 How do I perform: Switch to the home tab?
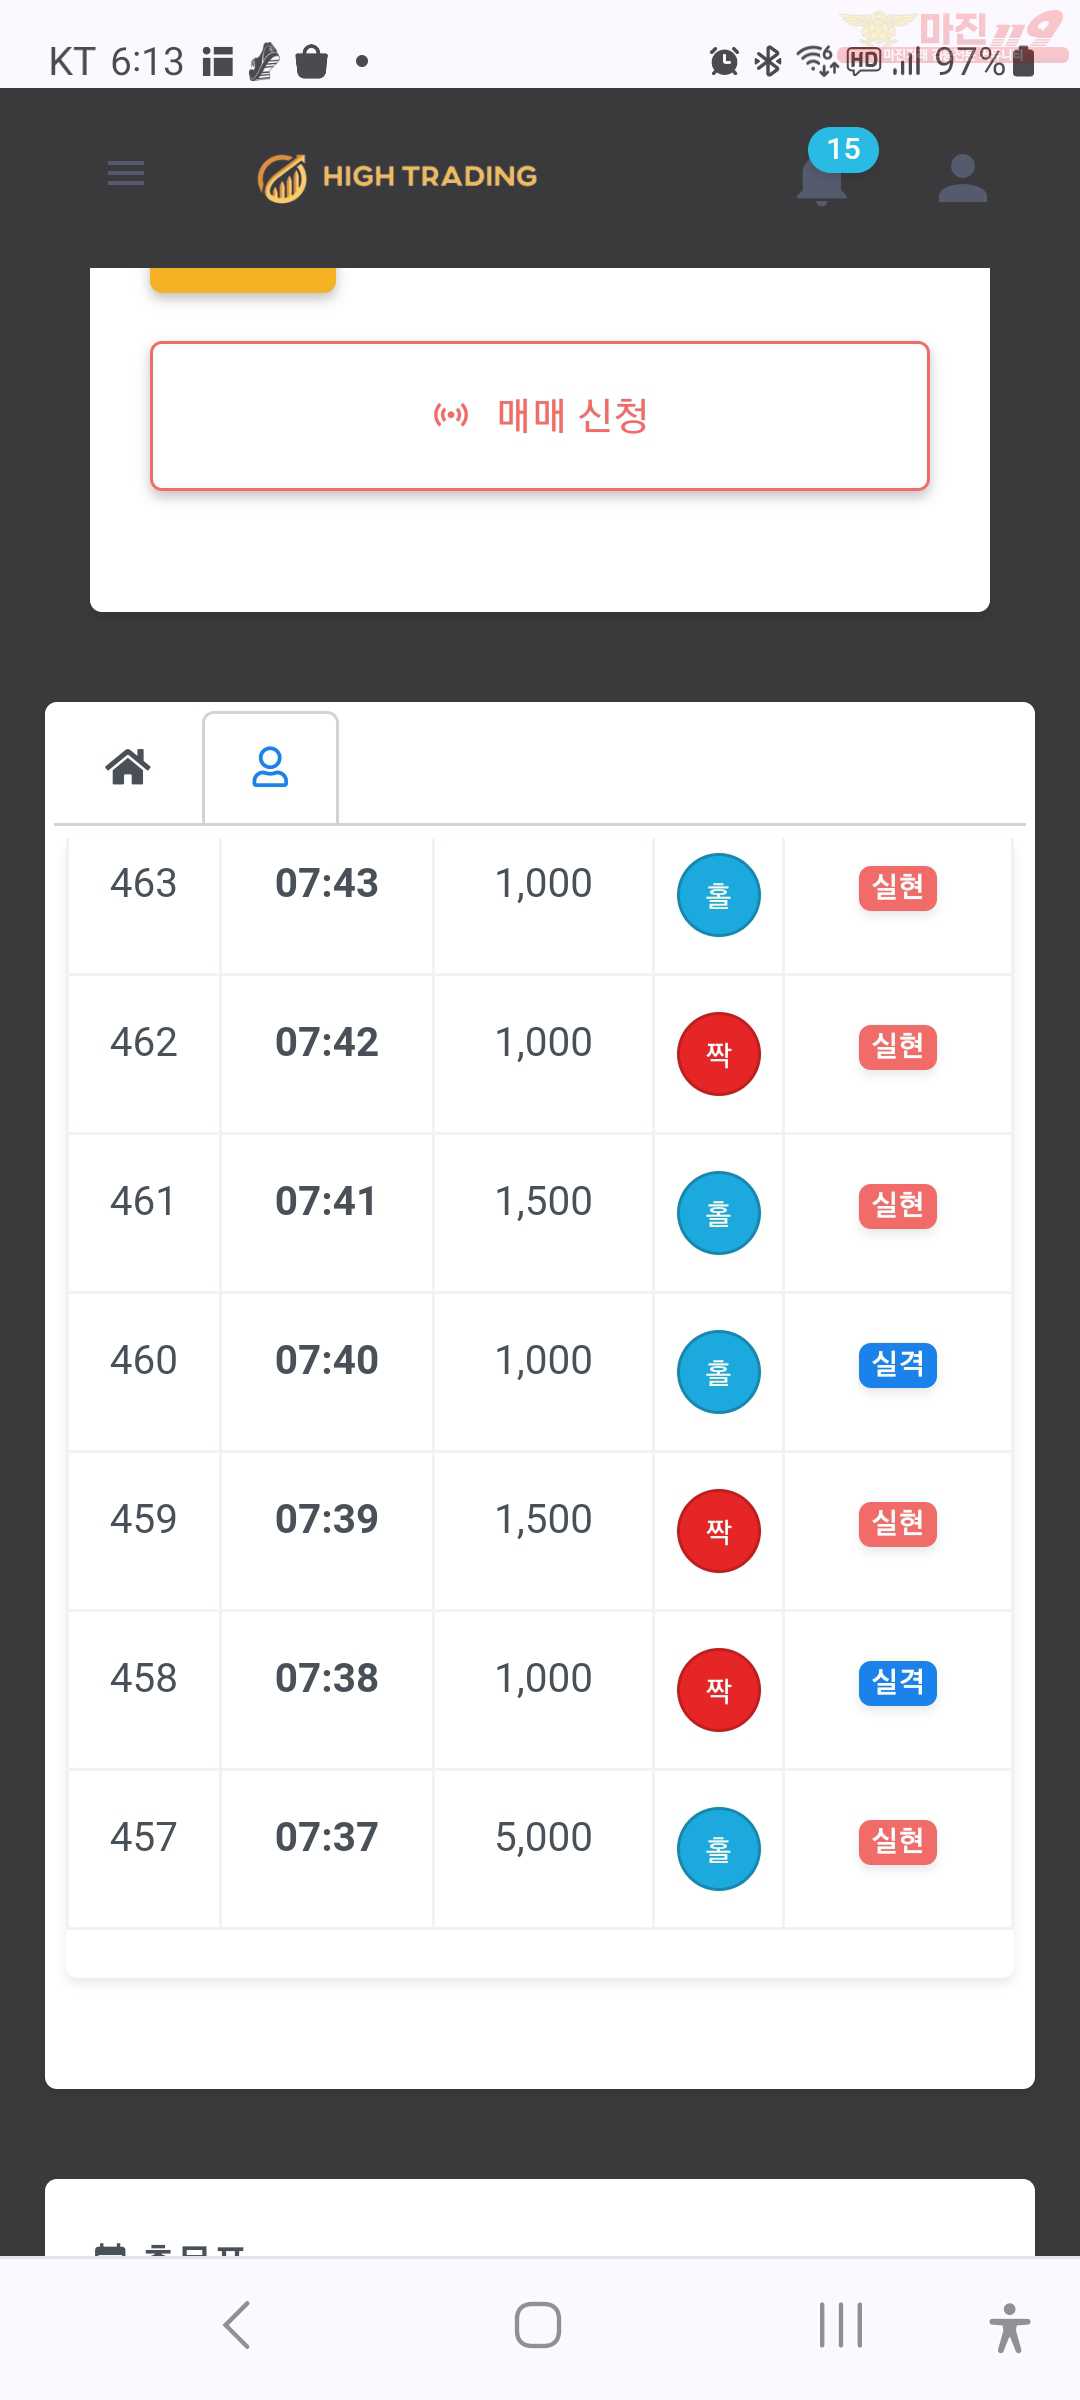(128, 767)
